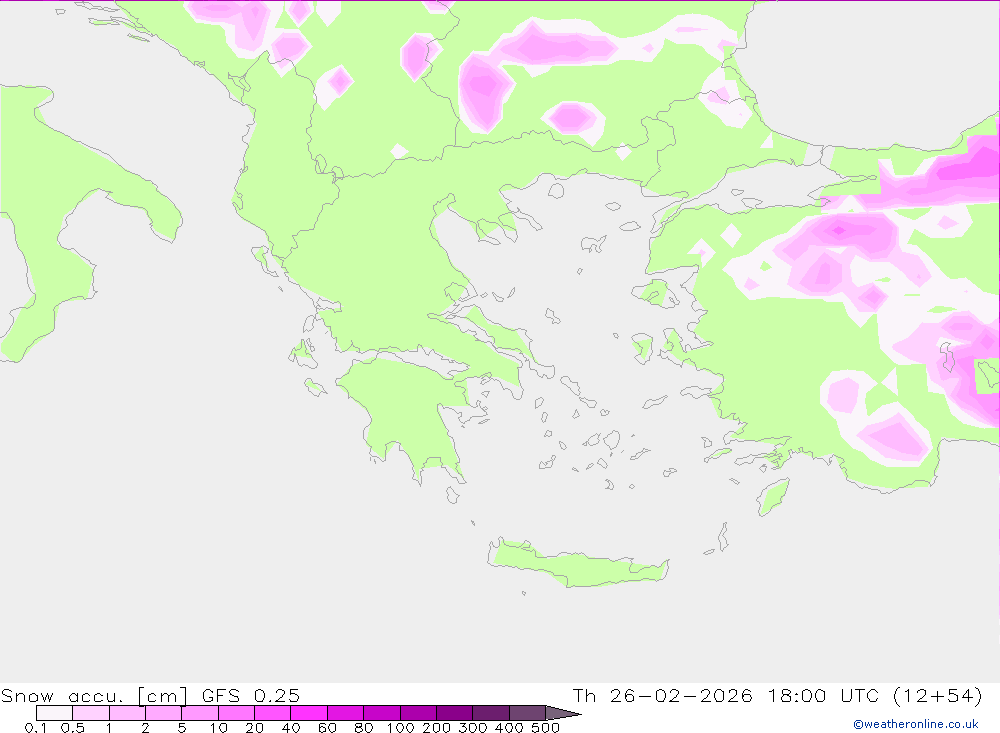The width and height of the screenshot is (1000, 733).
Task: Click the 0.1–0.5 cm legend swatch
Action: coord(54,713)
